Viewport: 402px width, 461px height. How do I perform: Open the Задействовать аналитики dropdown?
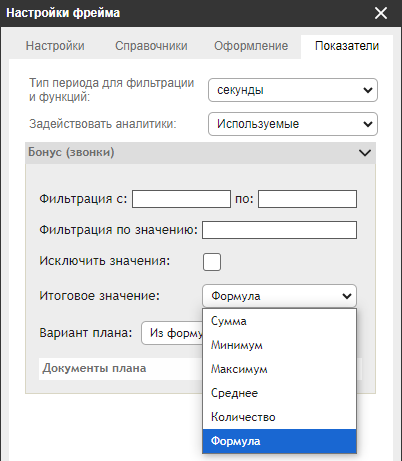point(293,124)
